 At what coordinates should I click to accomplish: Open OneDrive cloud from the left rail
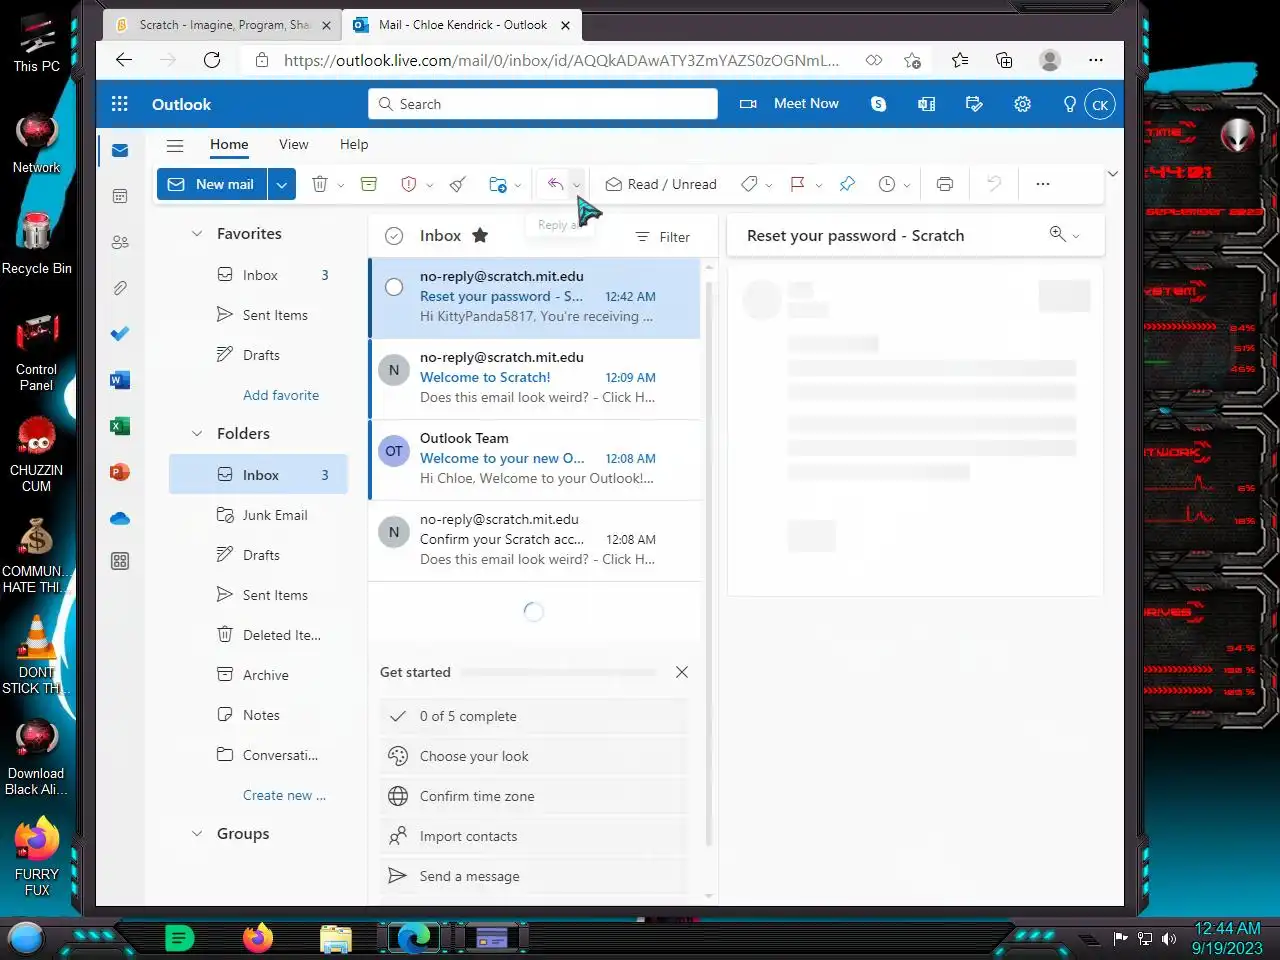pyautogui.click(x=120, y=518)
